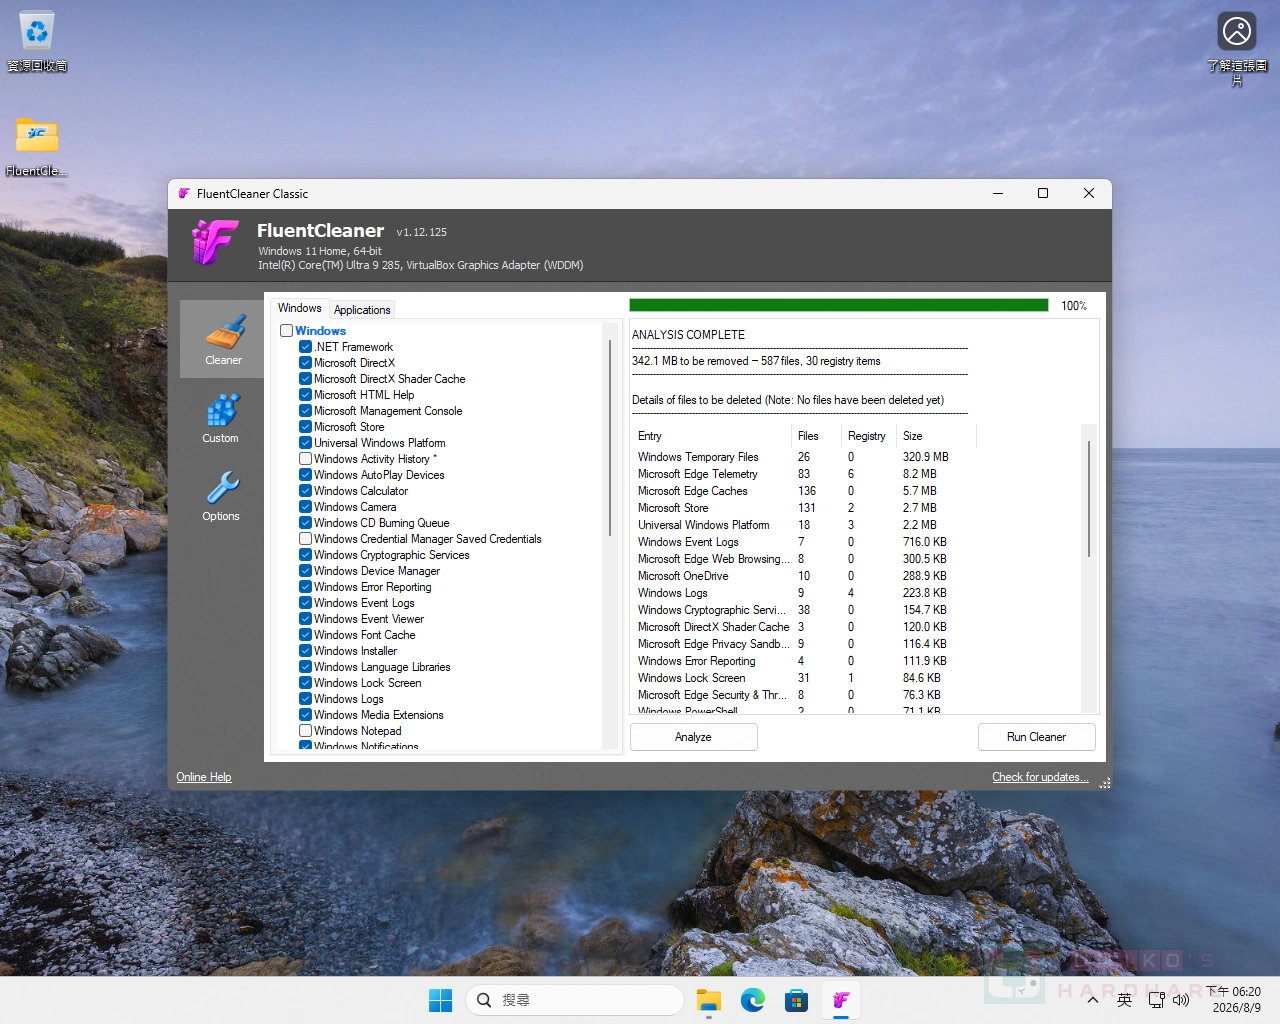The width and height of the screenshot is (1280, 1024).
Task: Open the clock and date panel
Action: click(x=1236, y=1000)
